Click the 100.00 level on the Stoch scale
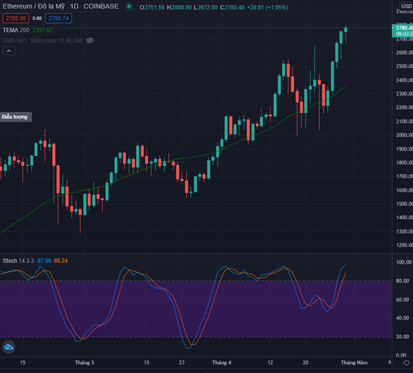The image size is (413, 373). [404, 262]
